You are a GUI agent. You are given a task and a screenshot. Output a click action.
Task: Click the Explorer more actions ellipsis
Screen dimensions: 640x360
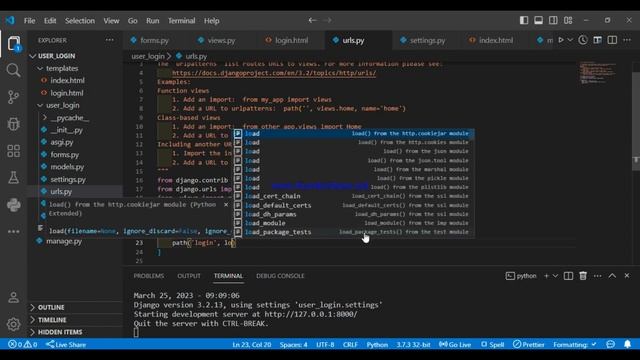click(x=109, y=40)
